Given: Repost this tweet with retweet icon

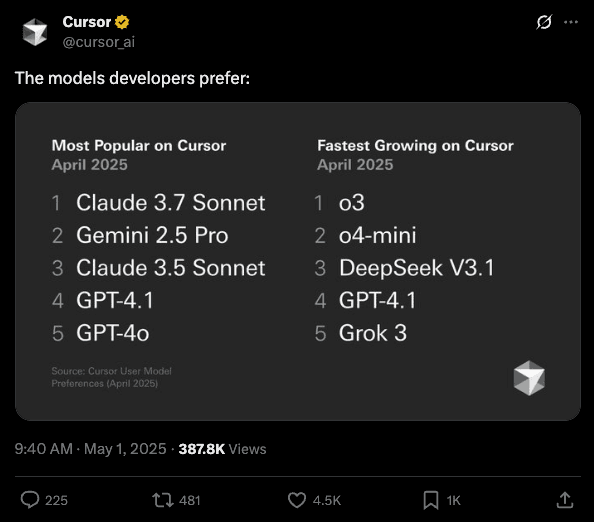Looking at the screenshot, I should pyautogui.click(x=163, y=500).
